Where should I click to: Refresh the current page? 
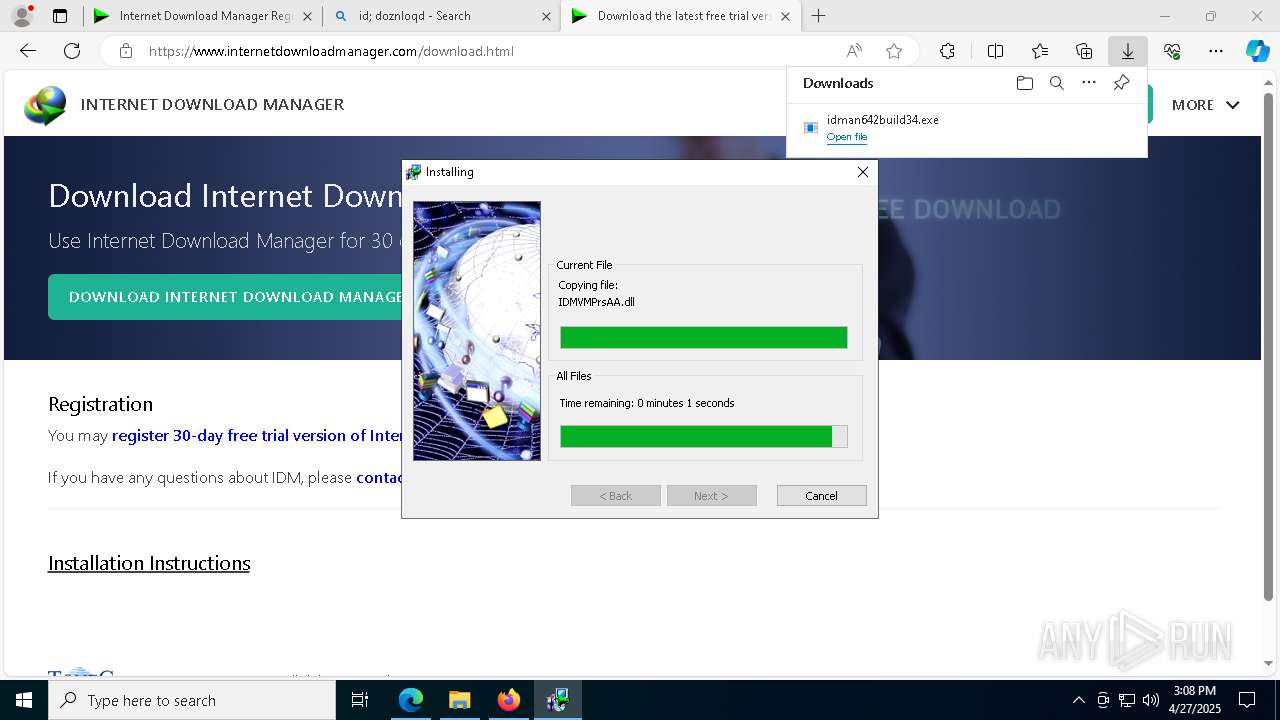[x=72, y=51]
